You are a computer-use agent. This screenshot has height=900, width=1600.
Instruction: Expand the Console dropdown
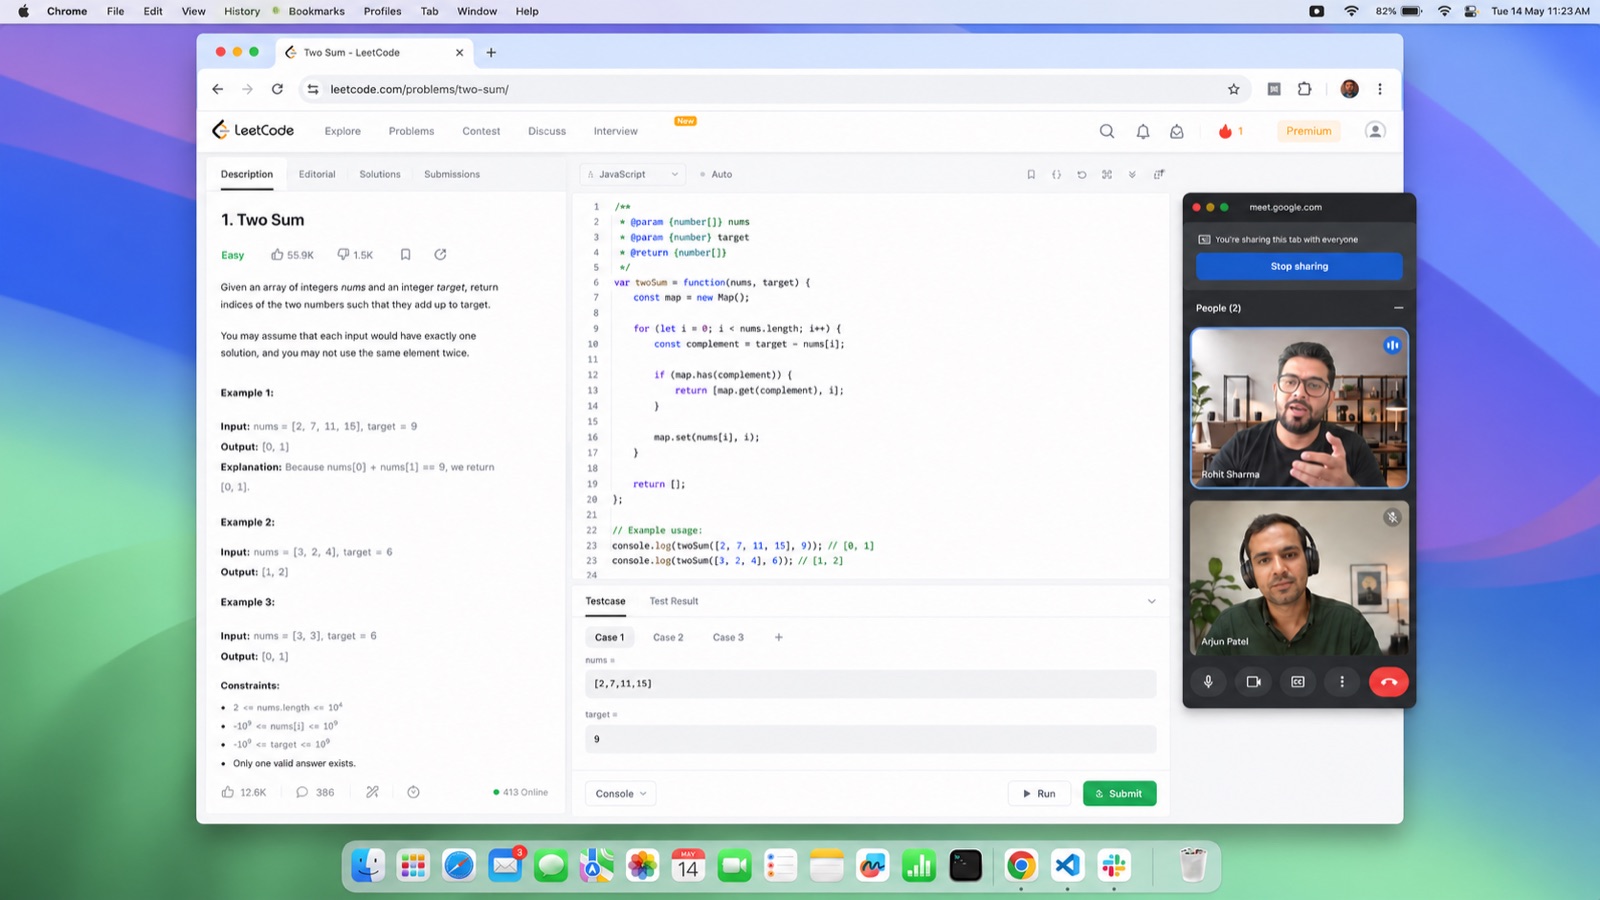(x=620, y=794)
